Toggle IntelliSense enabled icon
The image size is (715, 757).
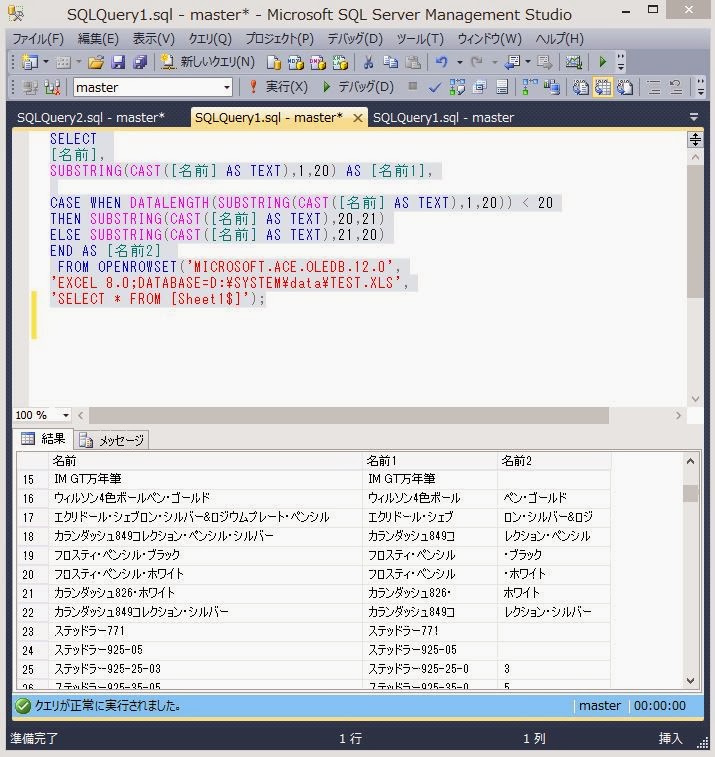tap(502, 87)
